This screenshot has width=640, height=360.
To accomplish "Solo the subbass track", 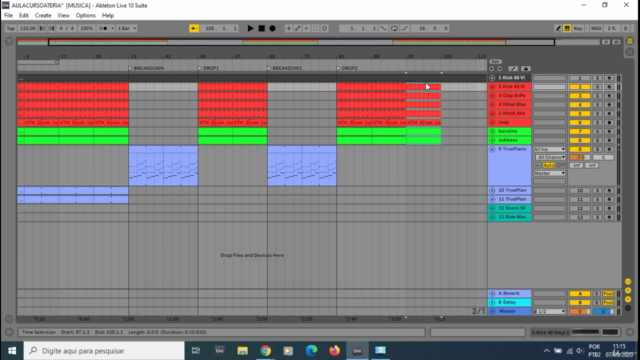I will pos(597,140).
